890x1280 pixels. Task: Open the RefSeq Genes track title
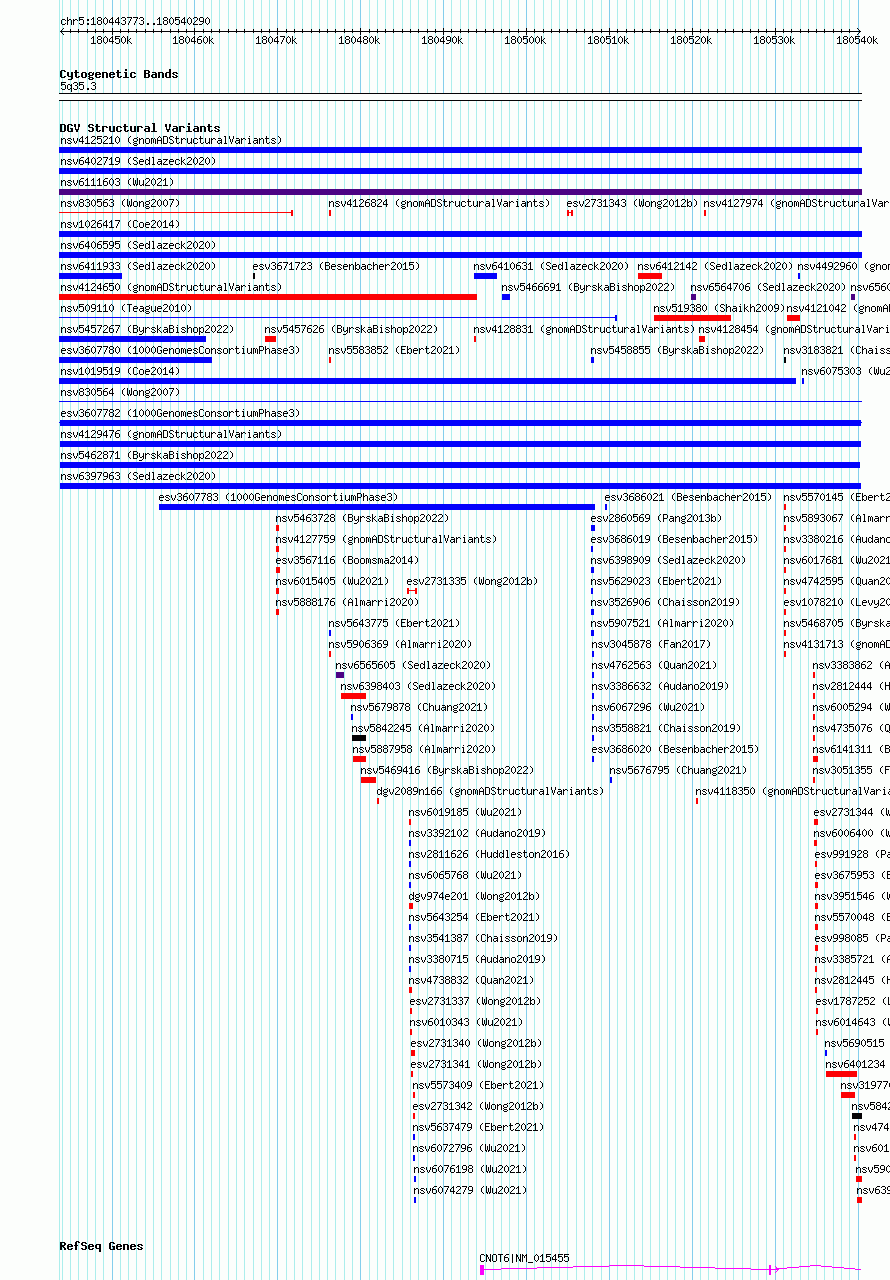[x=101, y=1246]
